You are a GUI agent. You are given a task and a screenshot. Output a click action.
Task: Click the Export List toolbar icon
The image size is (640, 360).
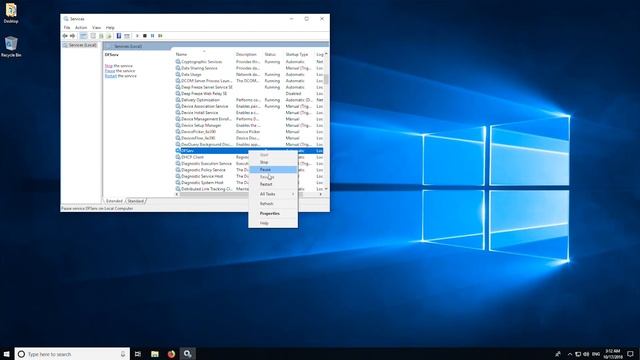click(109, 36)
